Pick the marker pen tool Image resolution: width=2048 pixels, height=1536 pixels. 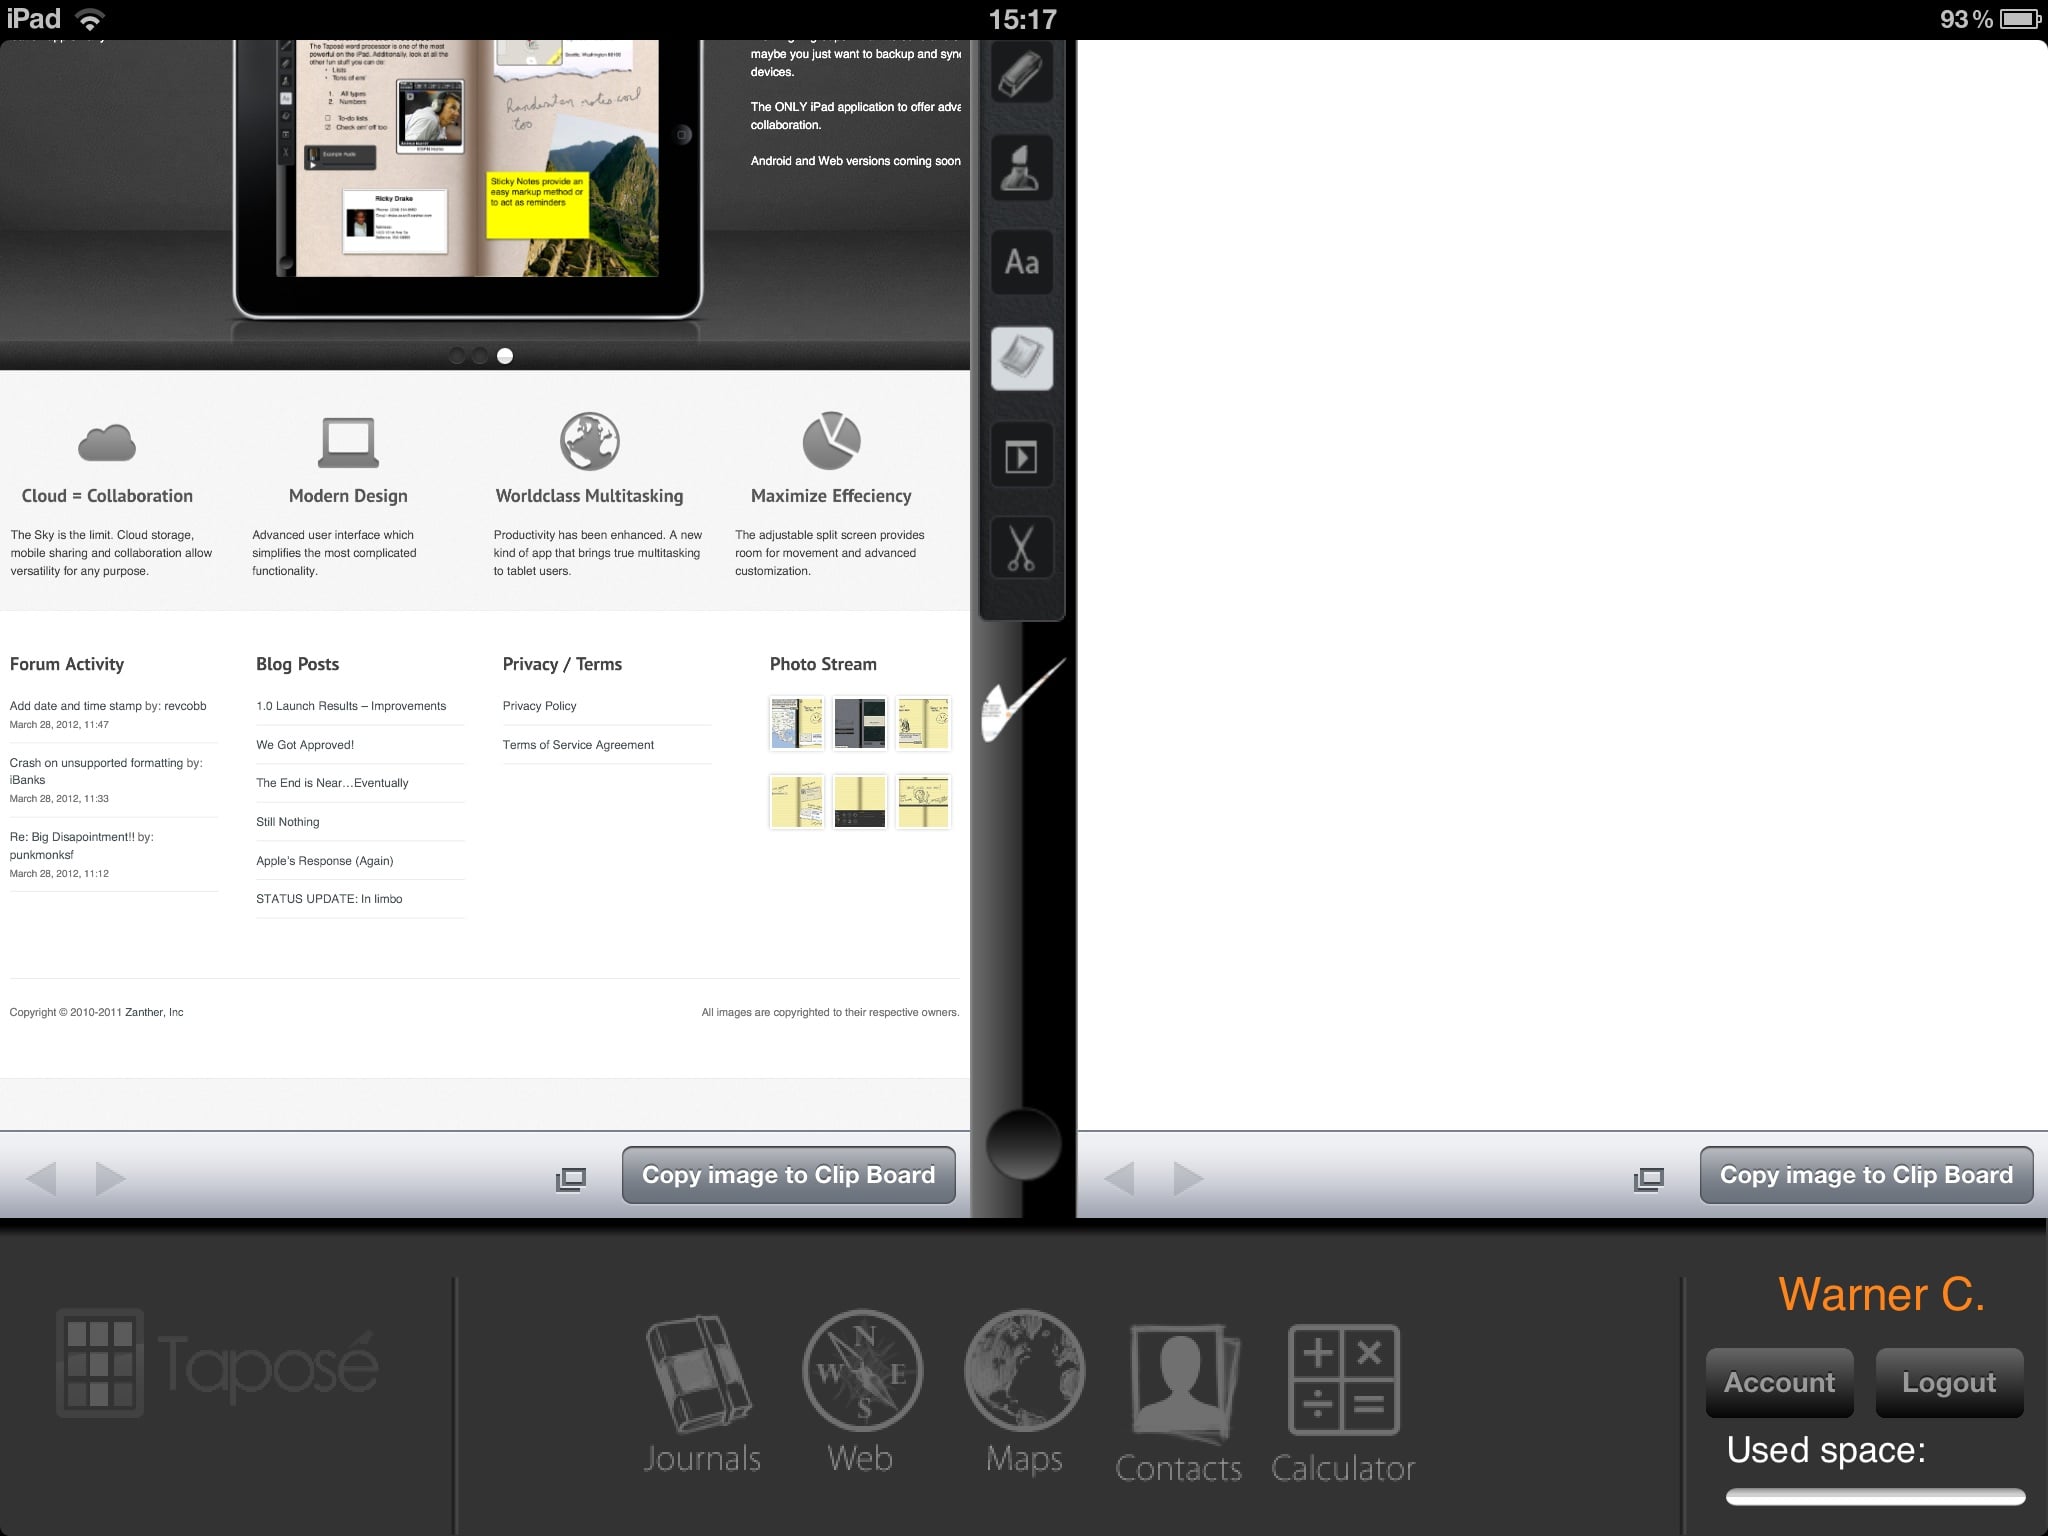click(x=1021, y=167)
